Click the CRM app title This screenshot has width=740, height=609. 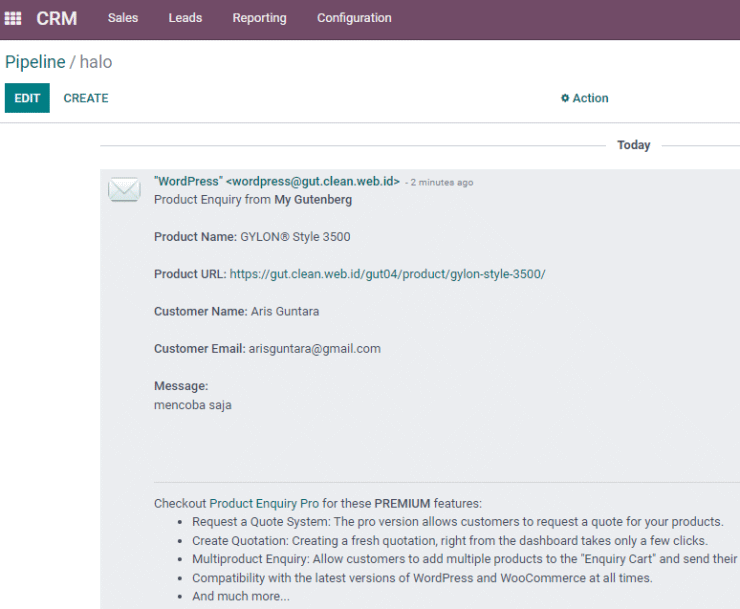click(57, 18)
